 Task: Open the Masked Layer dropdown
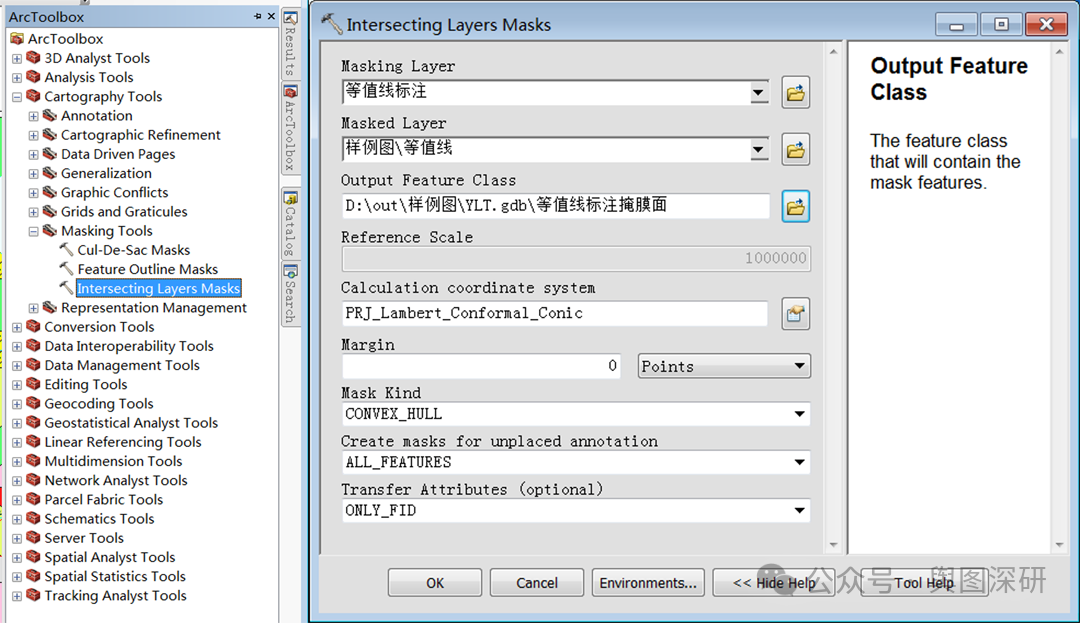point(758,149)
